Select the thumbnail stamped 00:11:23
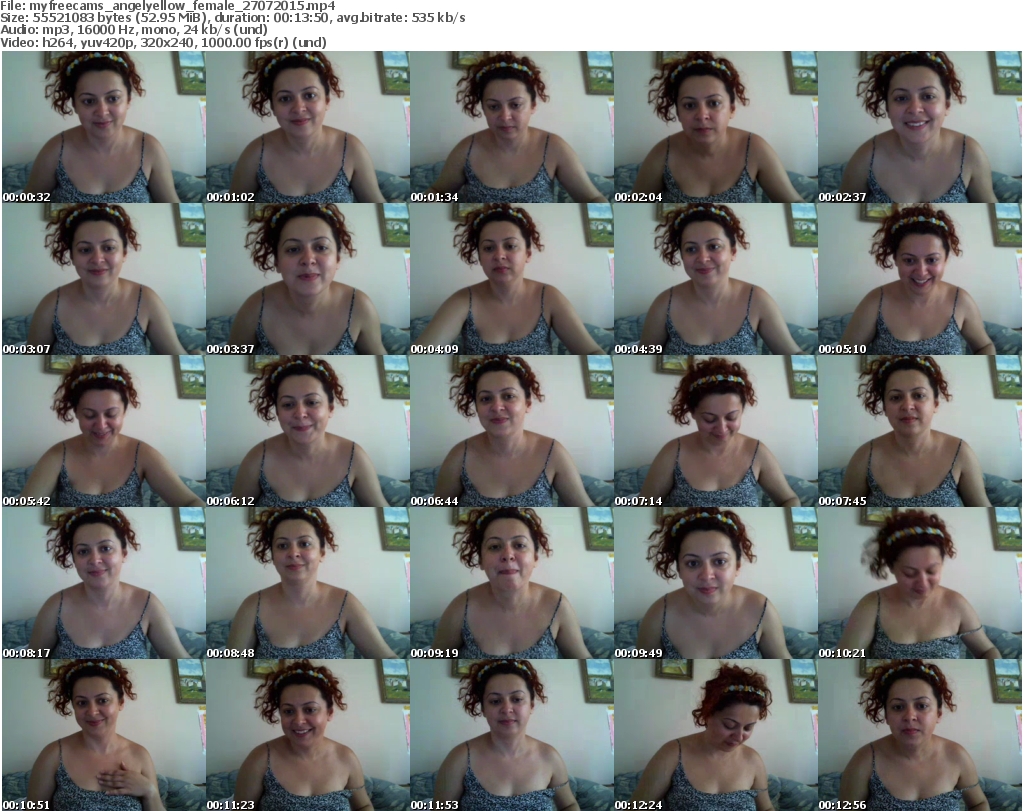This screenshot has width=1024, height=811. [308, 735]
